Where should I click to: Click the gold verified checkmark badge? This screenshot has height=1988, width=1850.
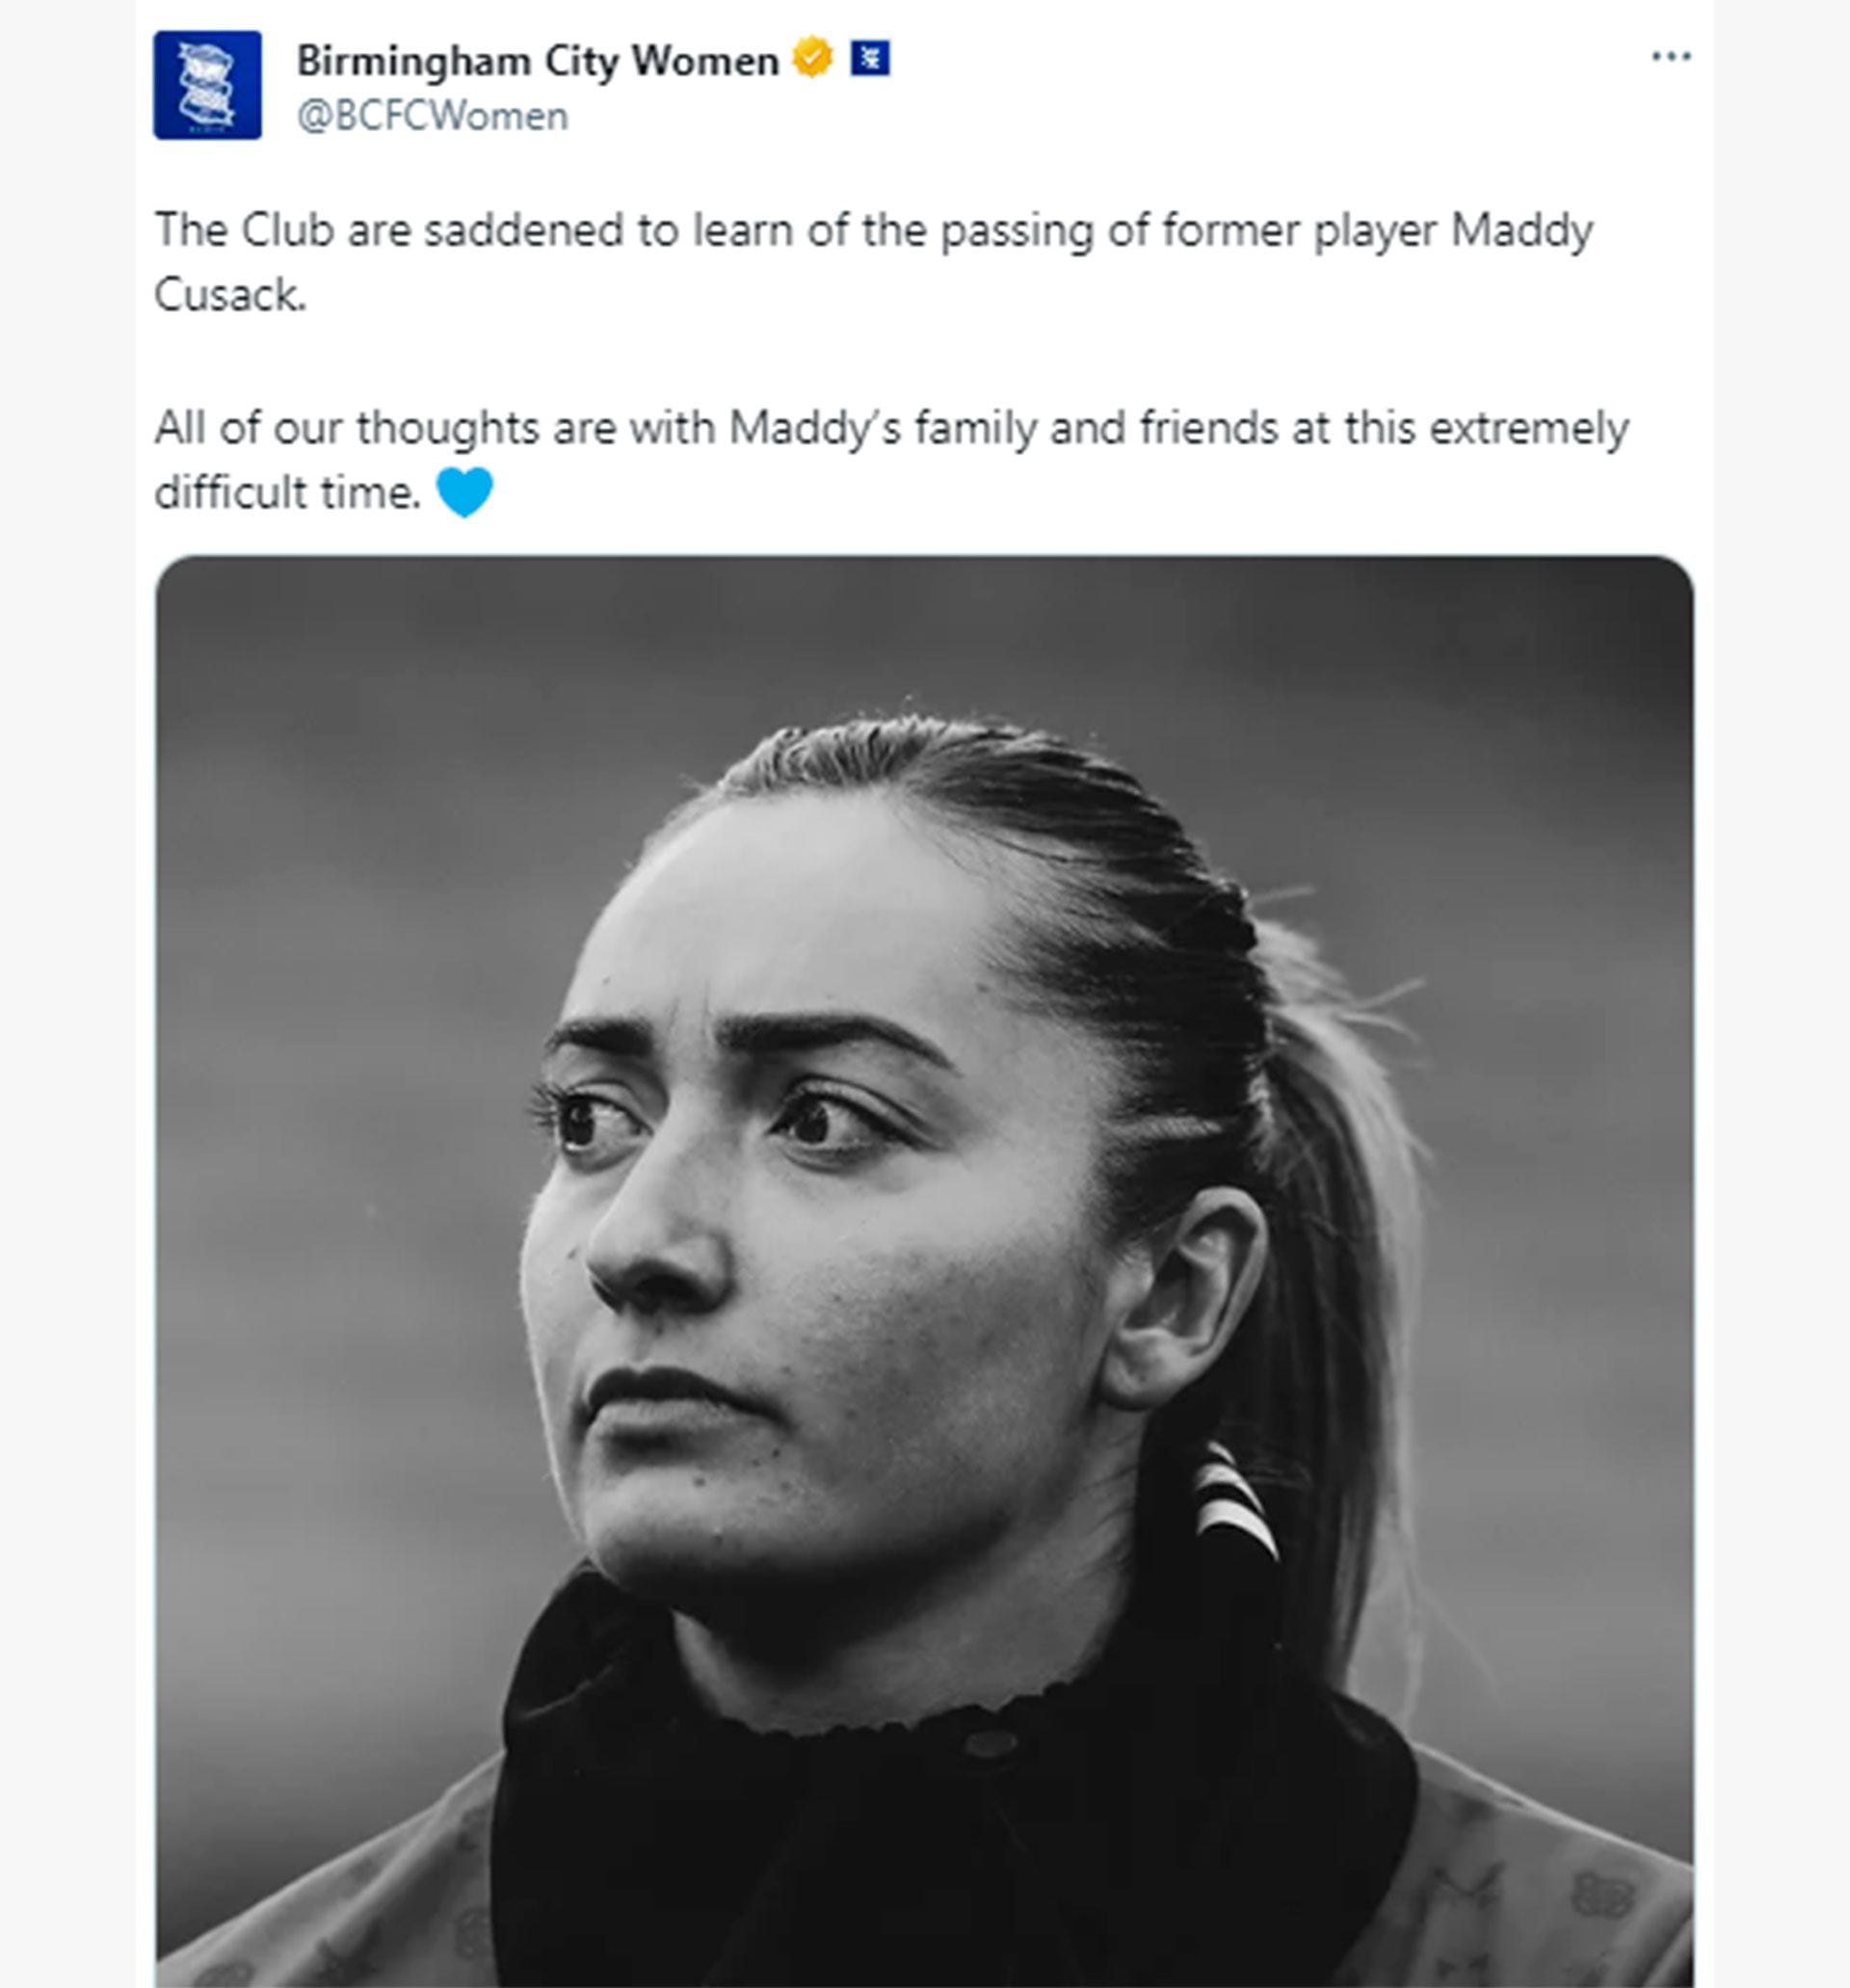[x=812, y=58]
